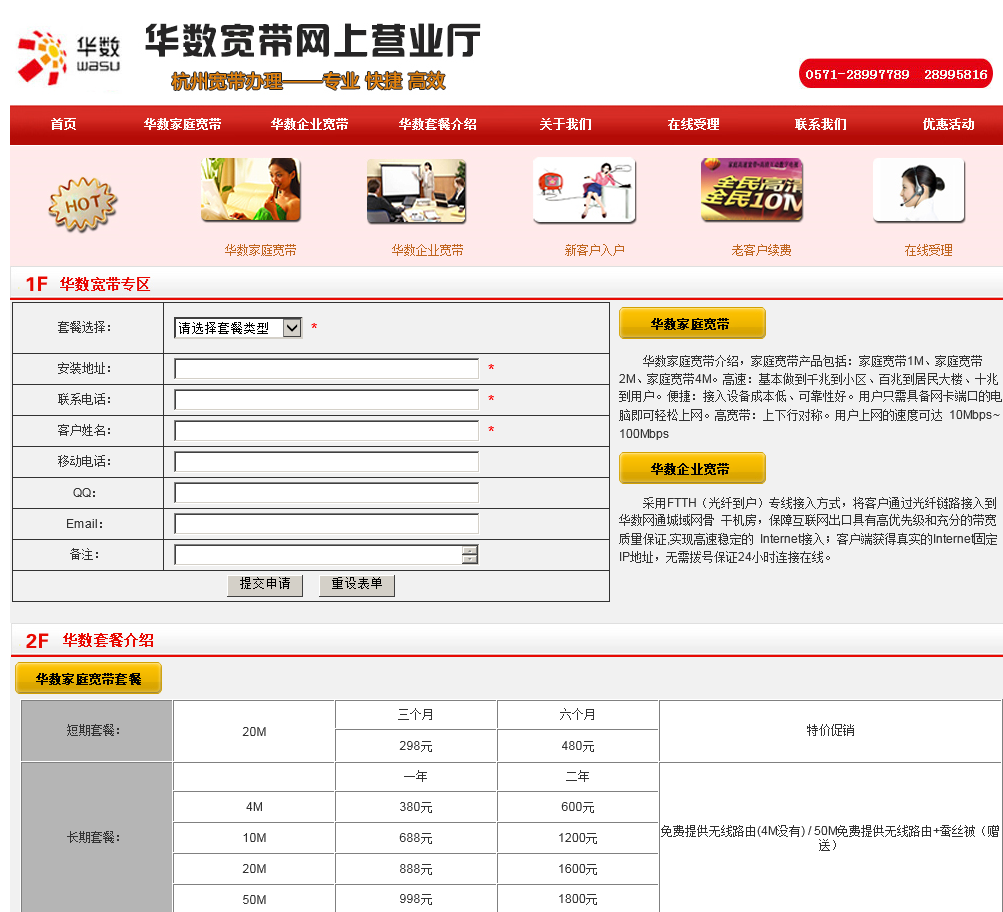Focus the 安装地址 input field
1003x912 pixels.
(326, 368)
